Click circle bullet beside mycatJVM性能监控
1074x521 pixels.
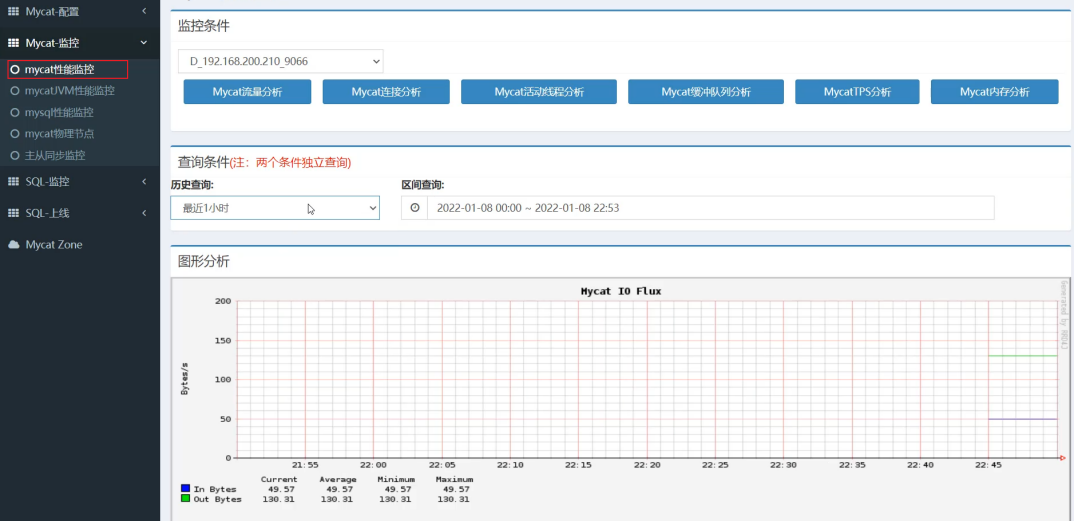click(15, 90)
